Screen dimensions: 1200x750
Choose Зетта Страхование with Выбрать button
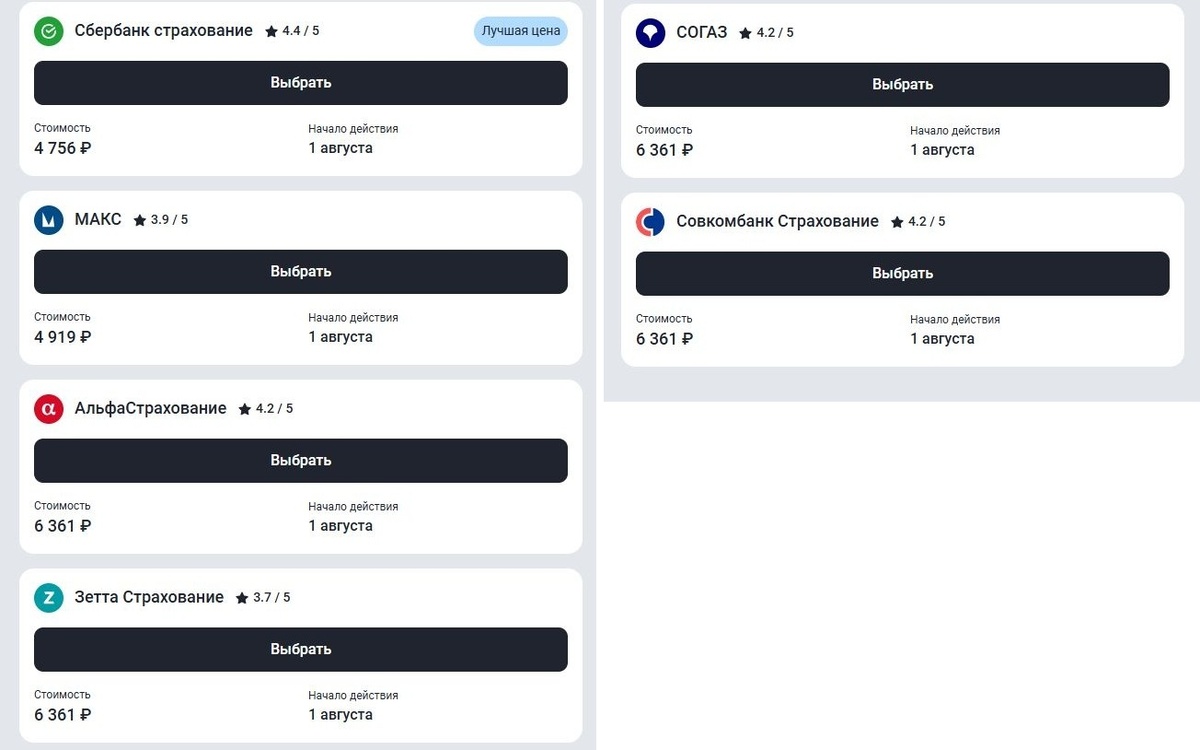click(x=301, y=650)
